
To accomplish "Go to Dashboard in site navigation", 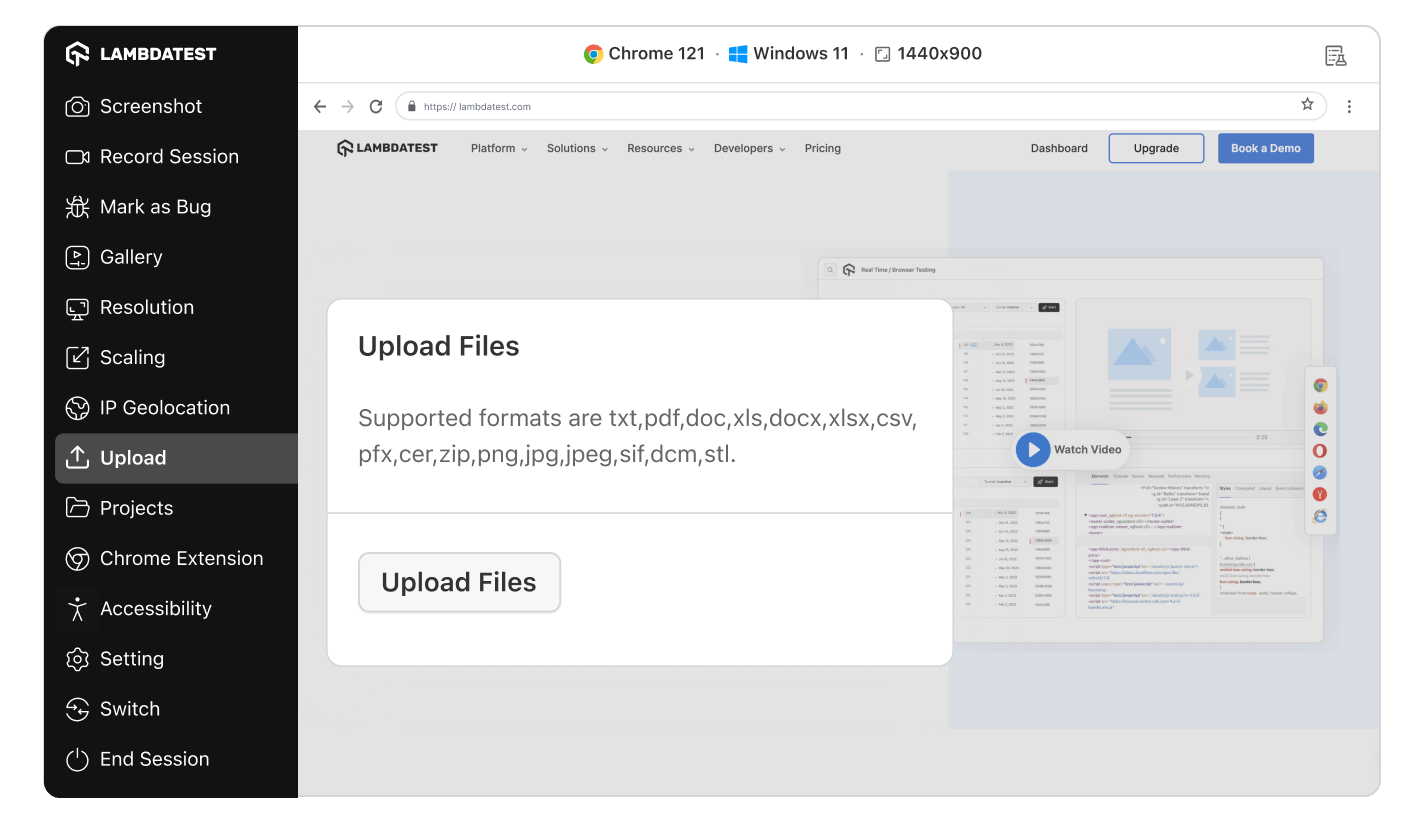I will 1059,148.
